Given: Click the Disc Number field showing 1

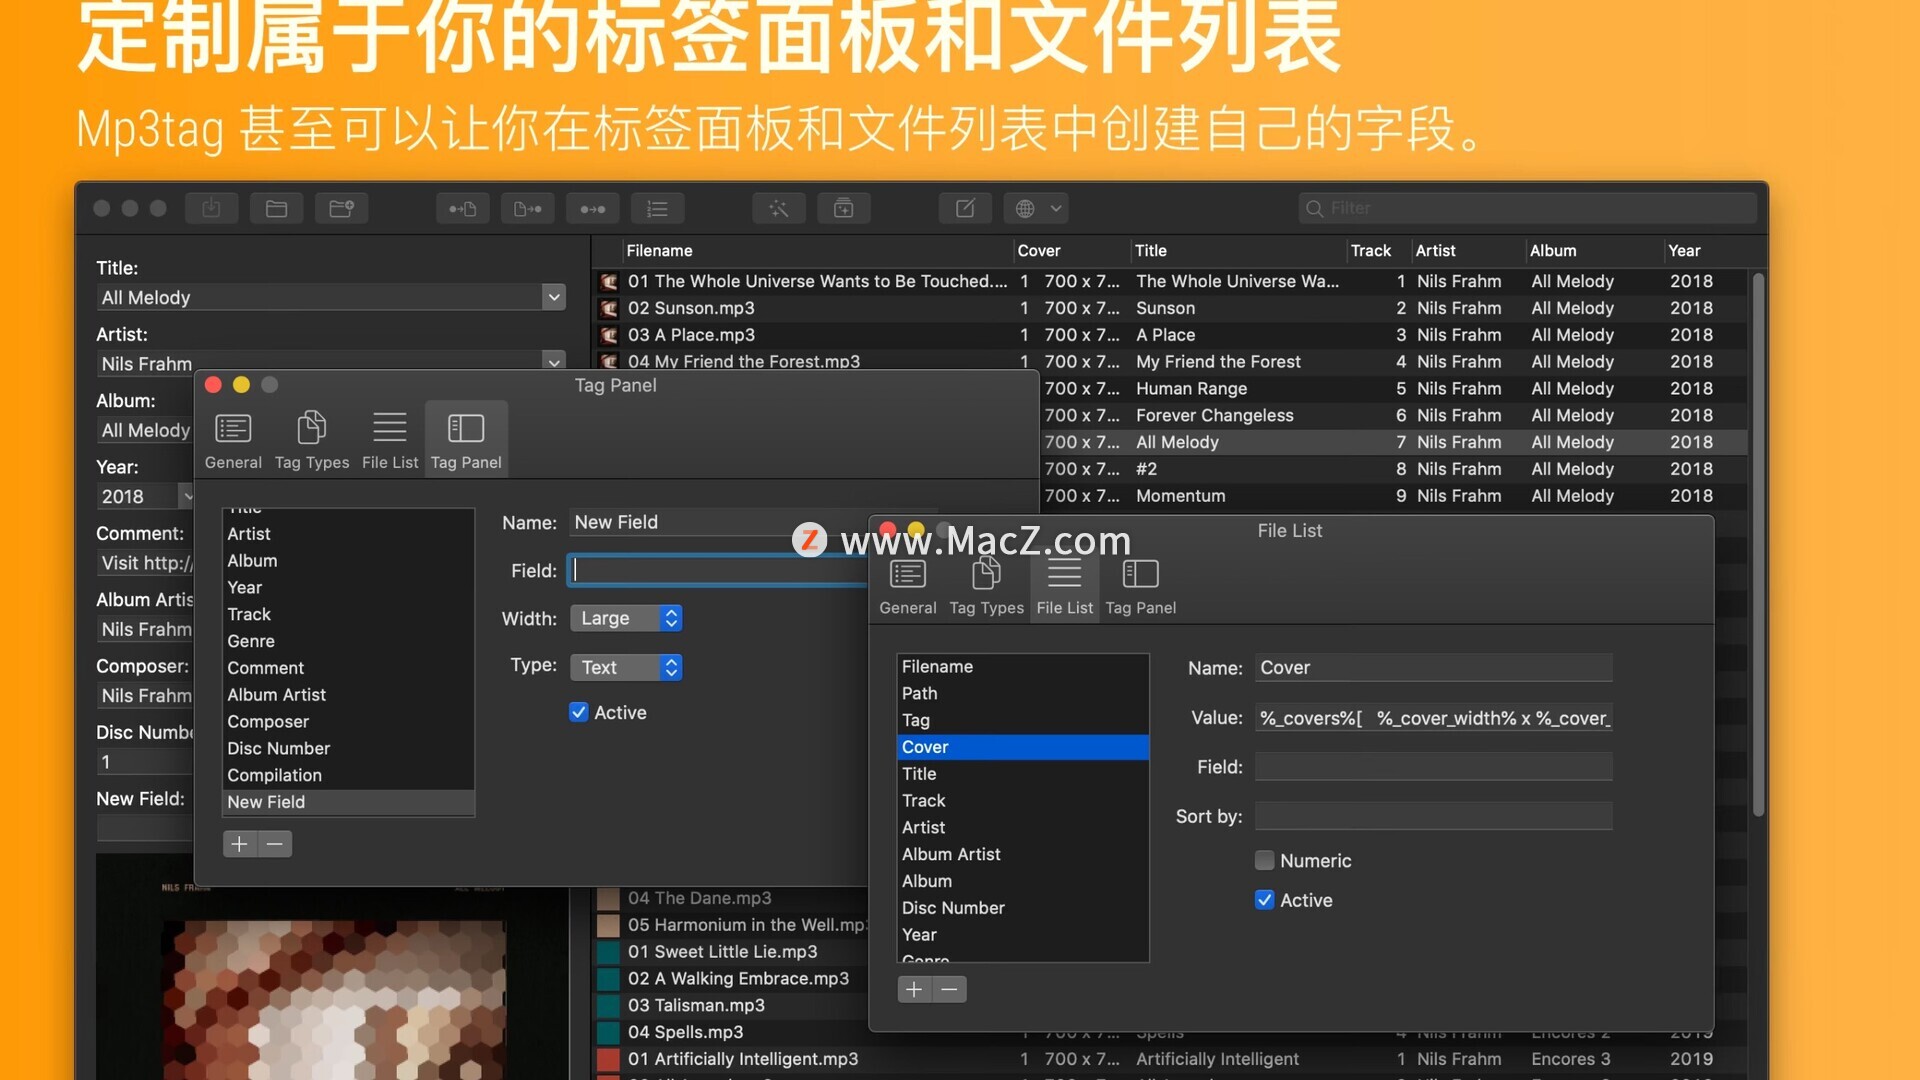Looking at the screenshot, I should [x=145, y=762].
